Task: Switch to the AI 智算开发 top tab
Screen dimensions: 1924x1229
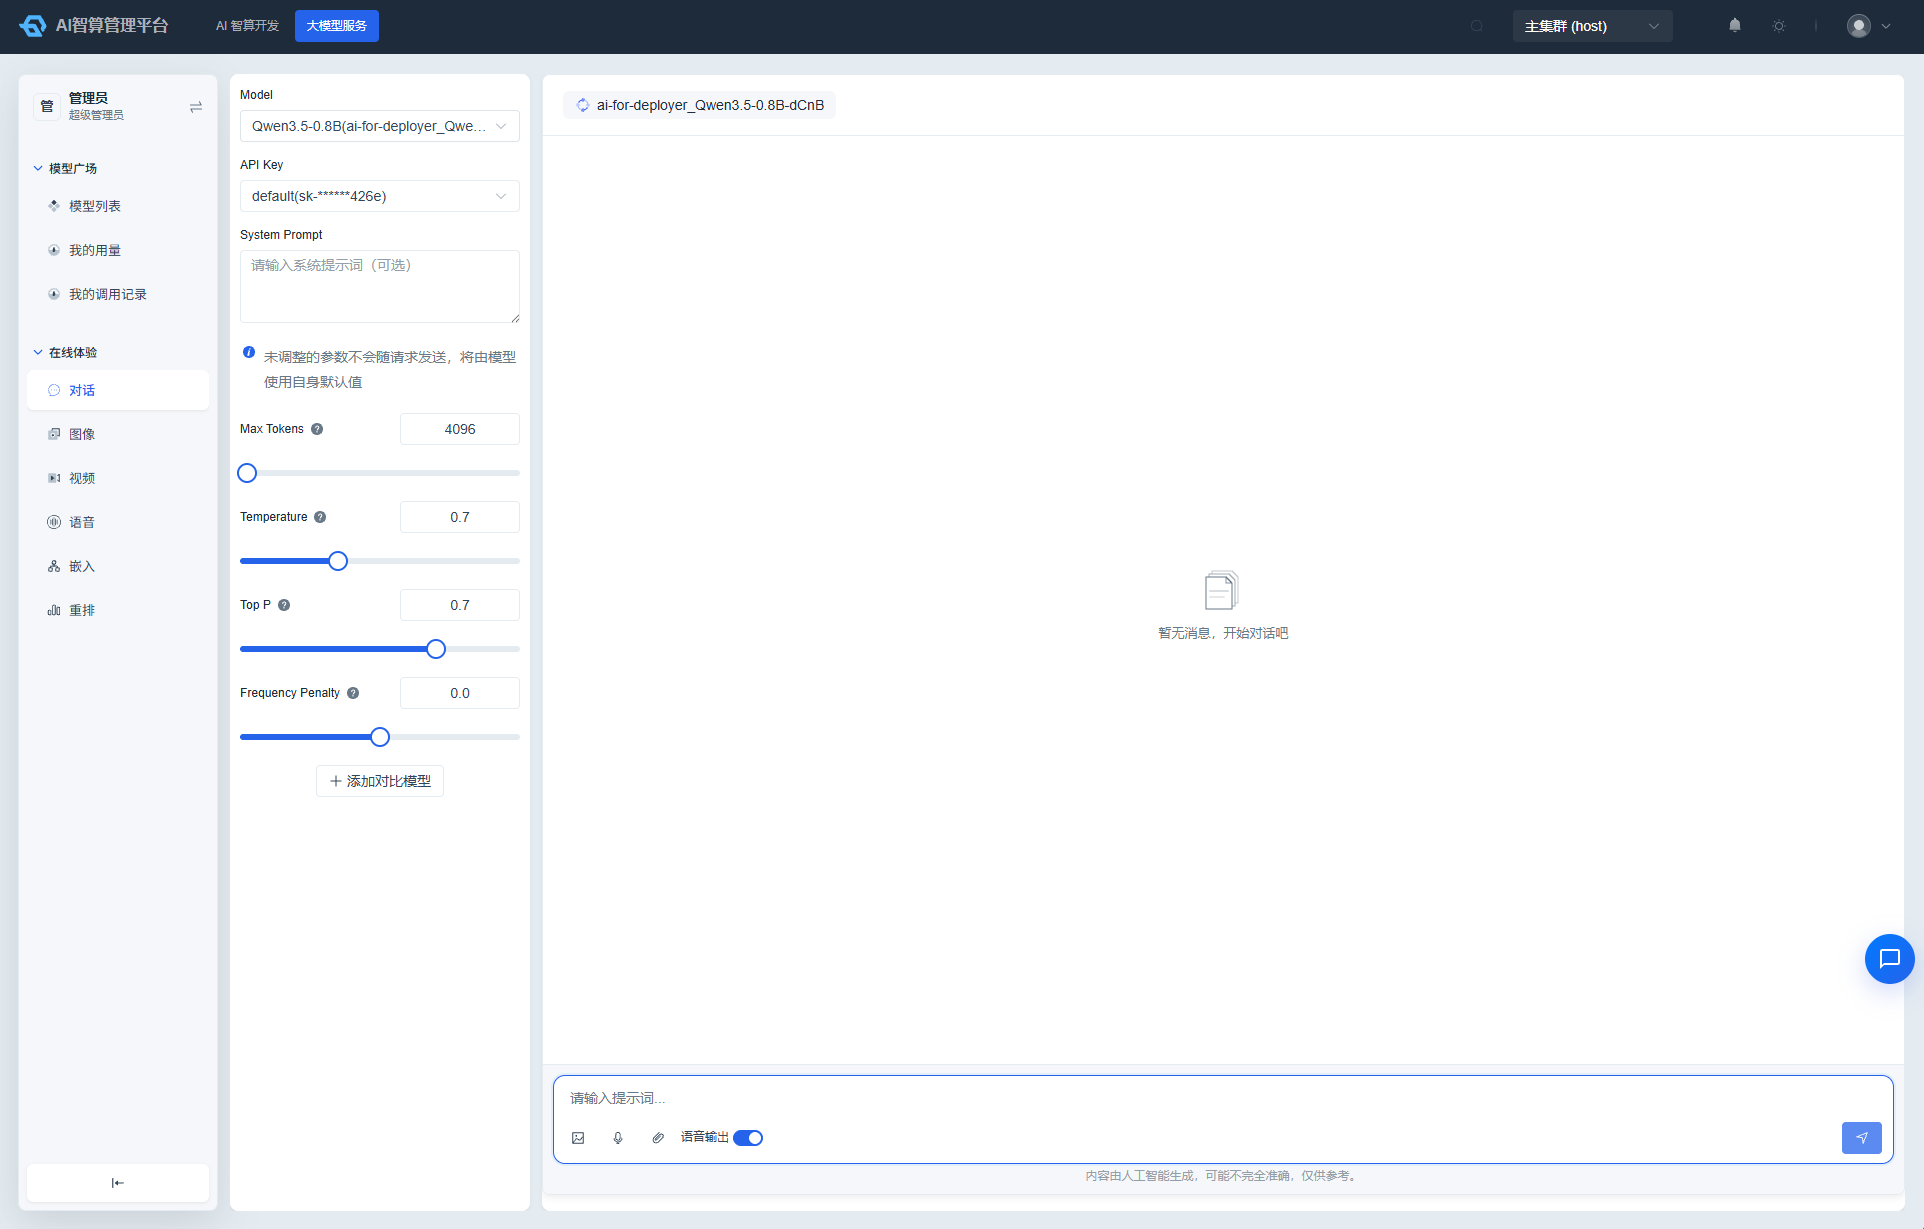Action: pyautogui.click(x=247, y=26)
